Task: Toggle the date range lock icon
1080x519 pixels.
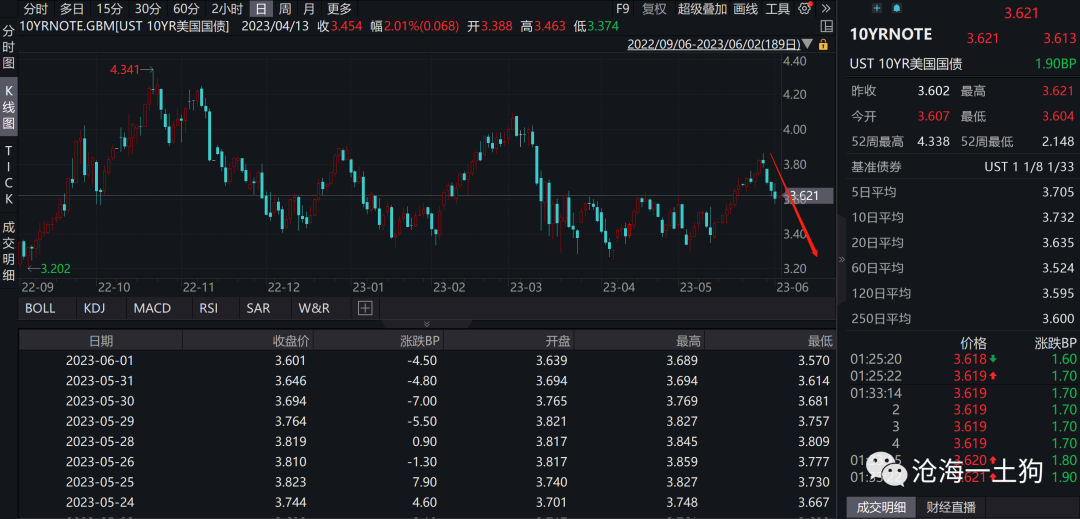Action: coord(825,45)
